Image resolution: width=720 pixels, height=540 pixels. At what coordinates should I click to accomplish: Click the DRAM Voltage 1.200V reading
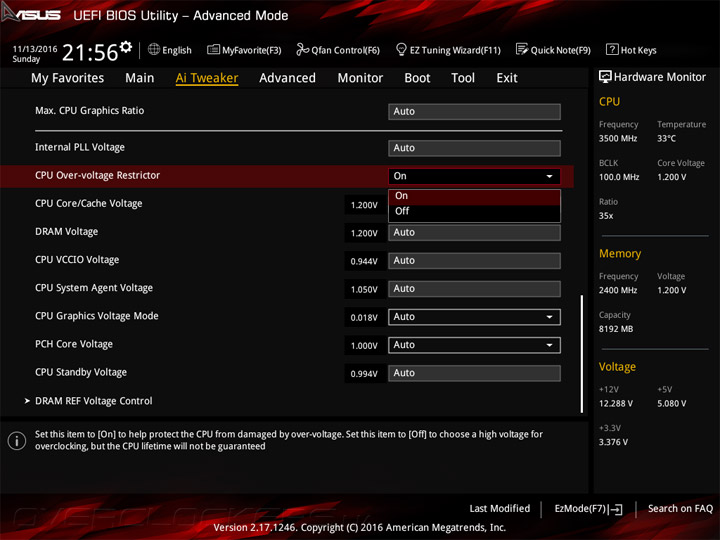pos(364,233)
